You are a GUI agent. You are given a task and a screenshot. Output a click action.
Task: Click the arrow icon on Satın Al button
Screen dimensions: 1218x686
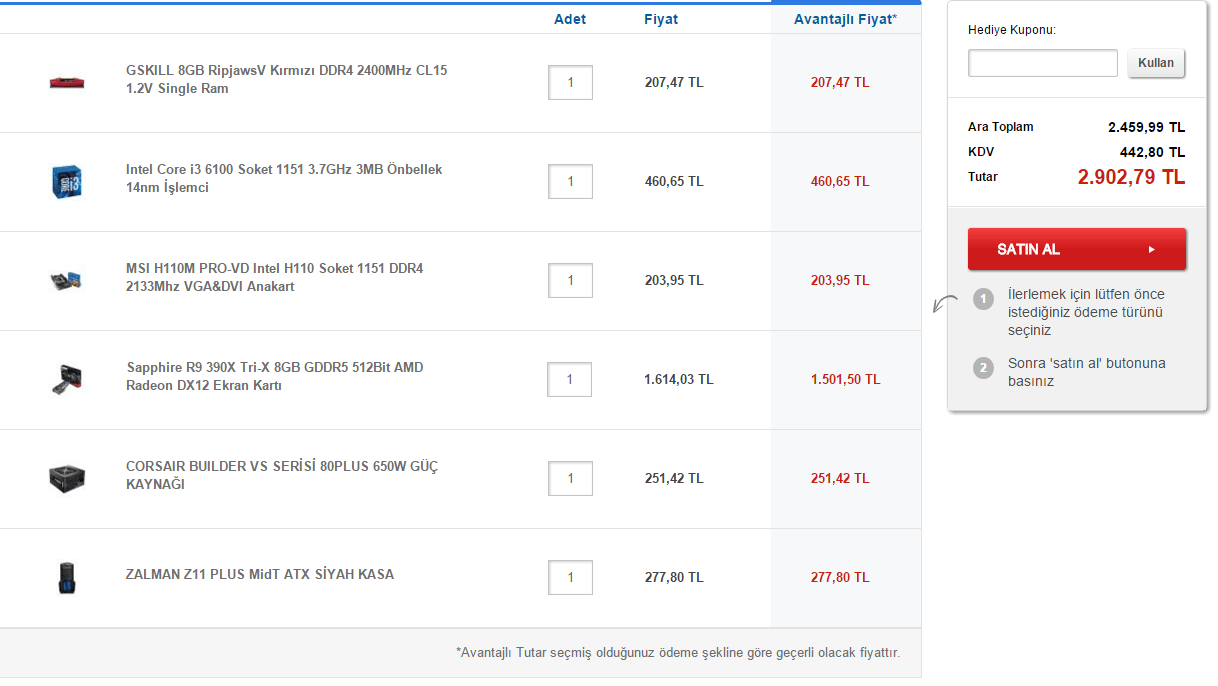tap(1152, 250)
